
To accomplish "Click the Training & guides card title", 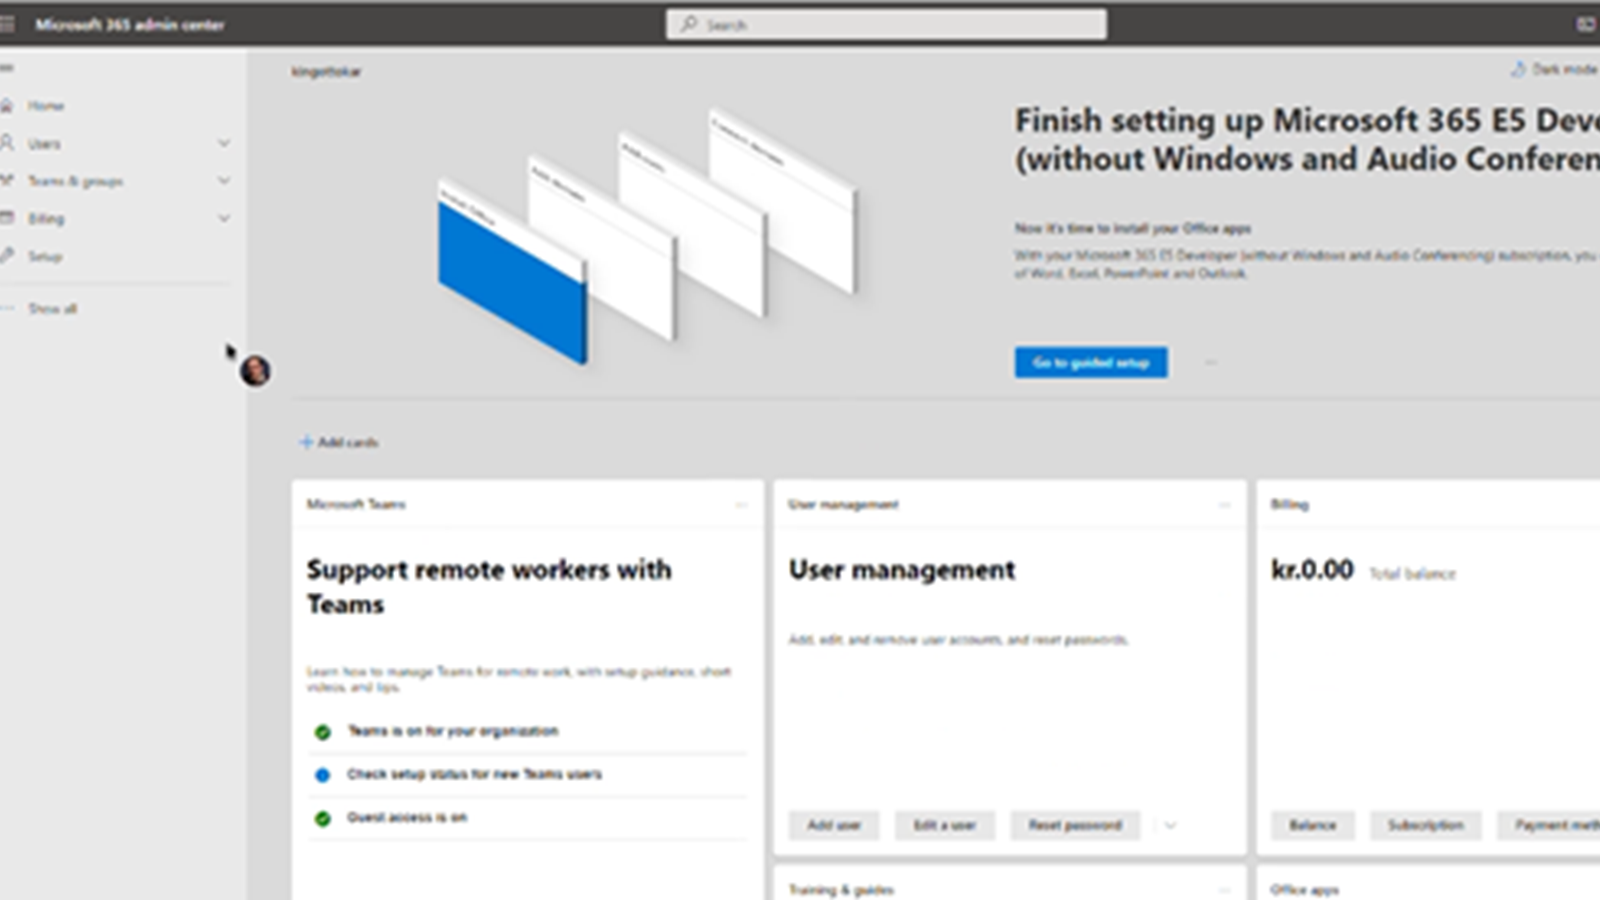I will point(841,890).
